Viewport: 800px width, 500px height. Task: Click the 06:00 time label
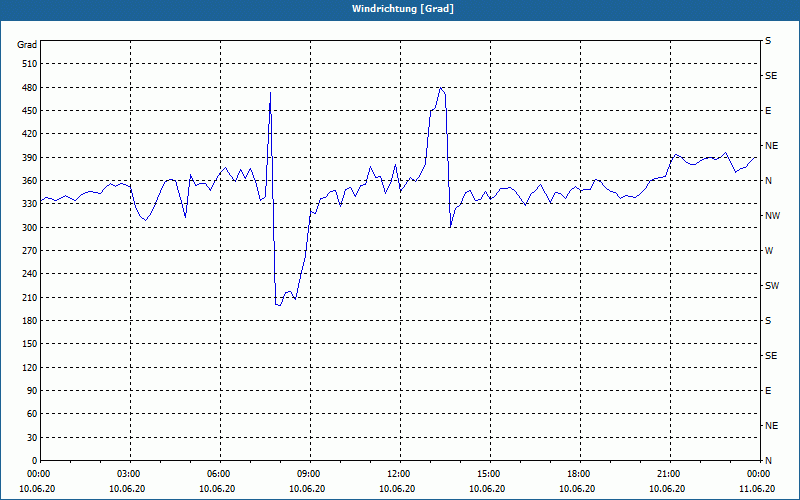(x=220, y=474)
